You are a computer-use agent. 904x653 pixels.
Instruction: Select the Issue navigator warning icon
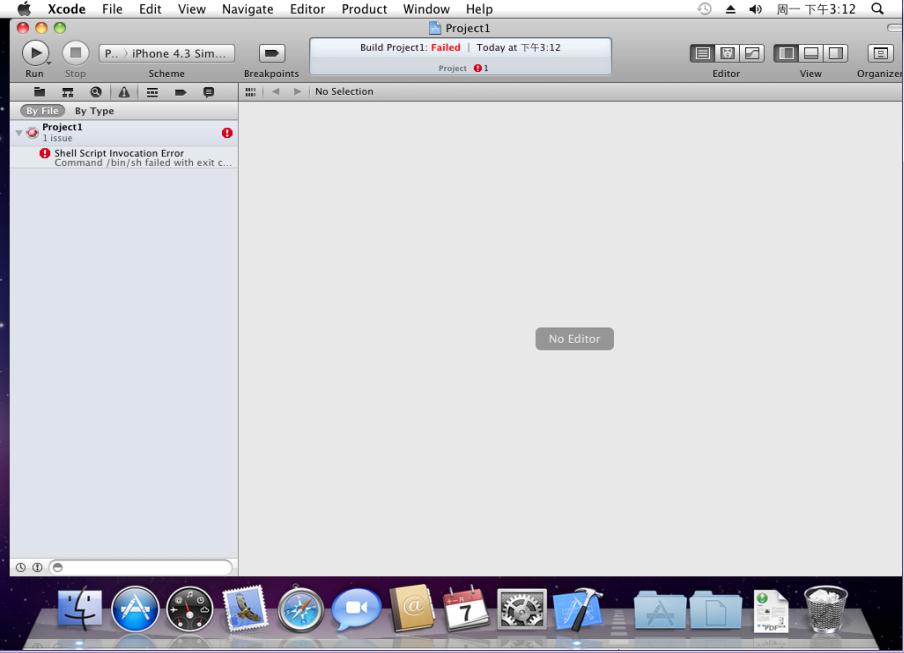124,92
